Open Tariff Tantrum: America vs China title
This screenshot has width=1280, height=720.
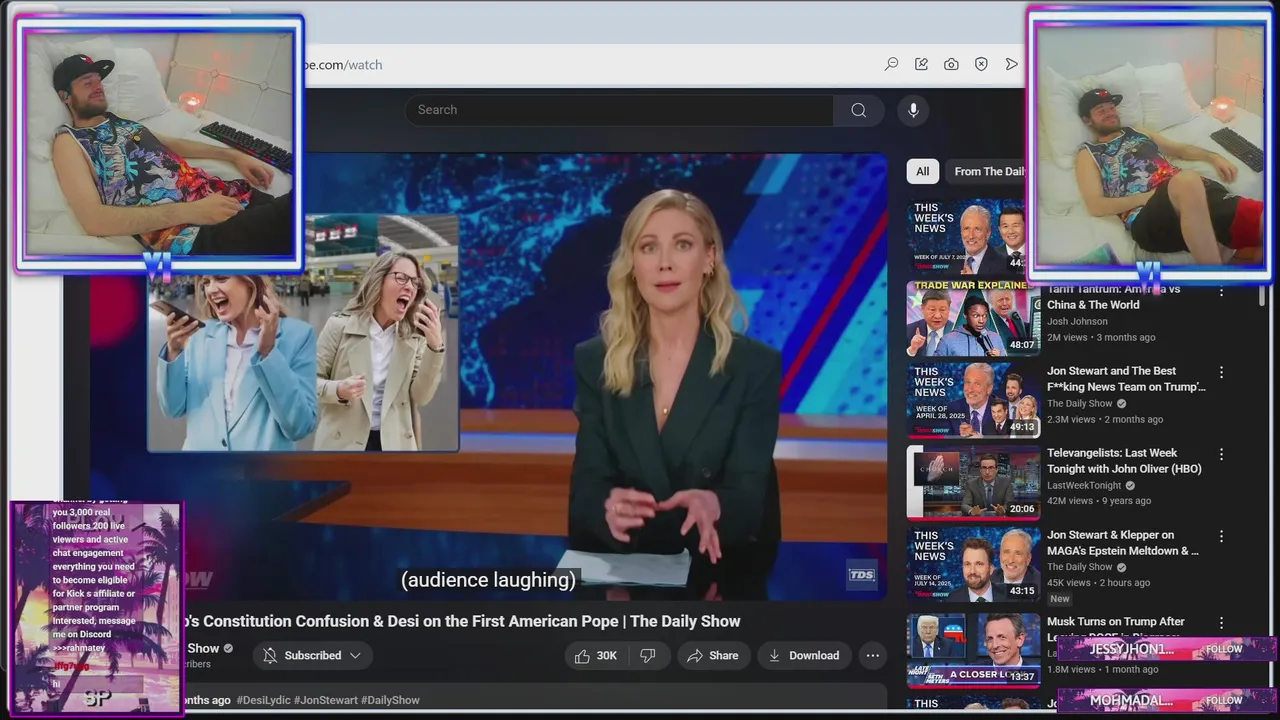tap(1113, 297)
